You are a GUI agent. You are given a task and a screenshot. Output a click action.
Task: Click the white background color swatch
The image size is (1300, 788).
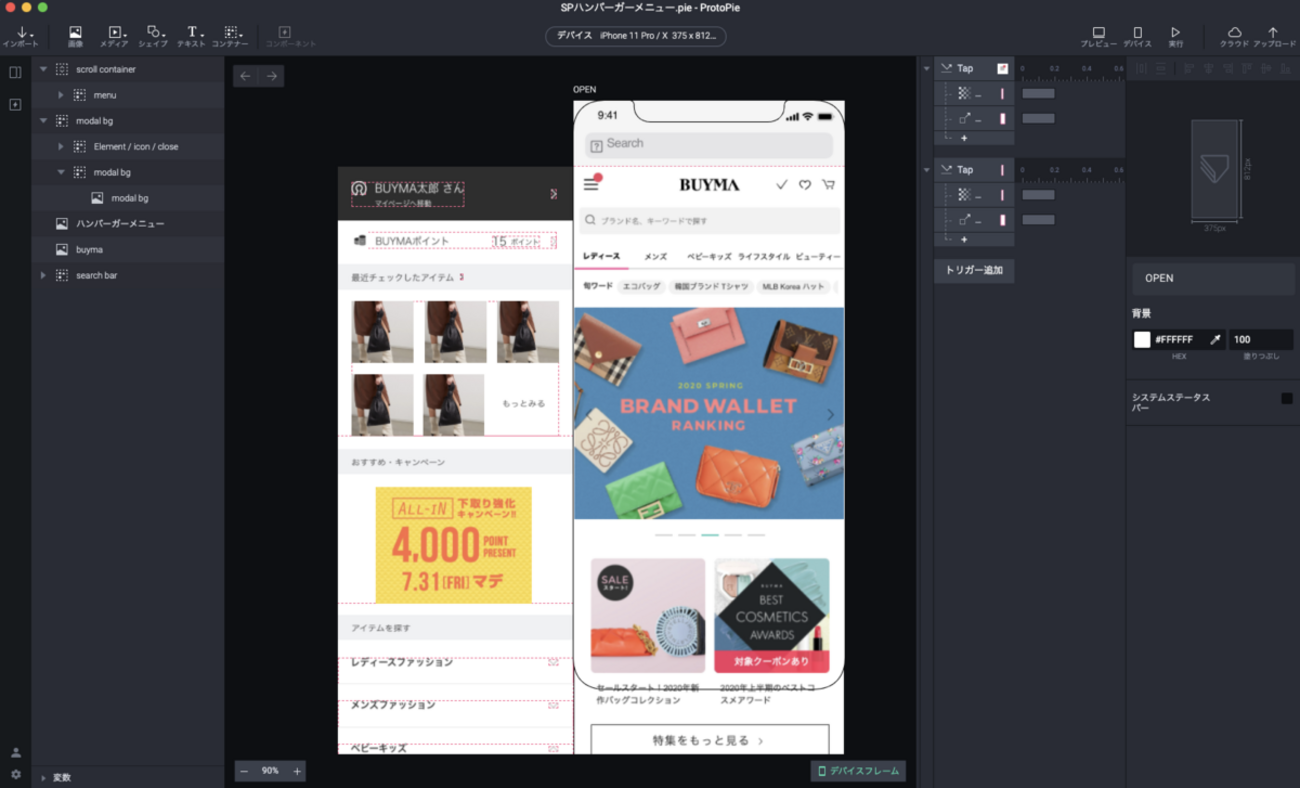click(x=1142, y=340)
